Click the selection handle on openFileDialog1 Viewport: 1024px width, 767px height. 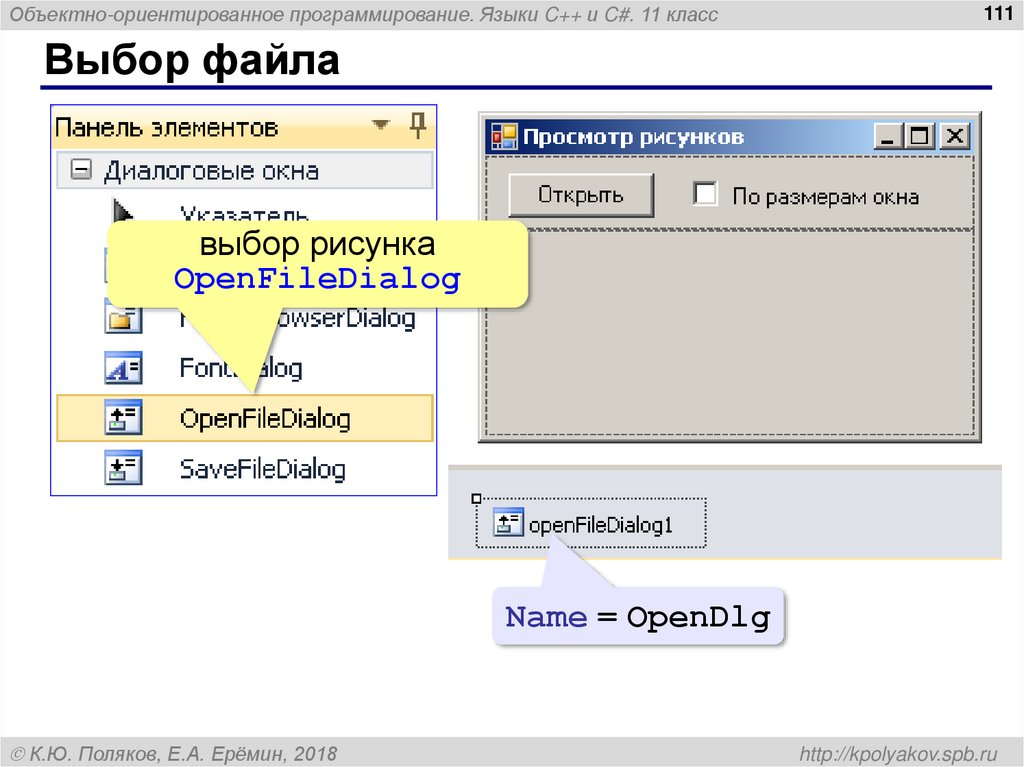476,498
